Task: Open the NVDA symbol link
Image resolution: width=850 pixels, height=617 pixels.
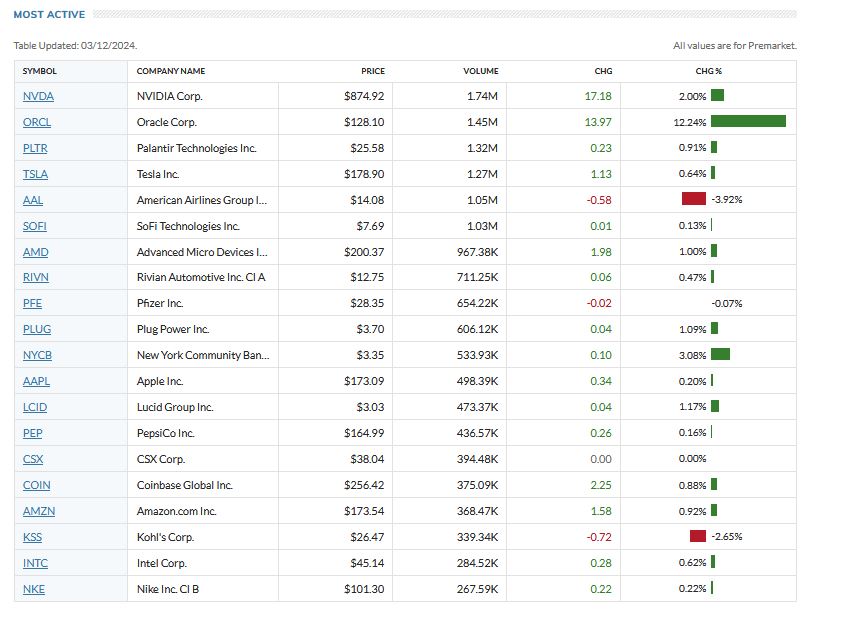Action: coord(38,96)
